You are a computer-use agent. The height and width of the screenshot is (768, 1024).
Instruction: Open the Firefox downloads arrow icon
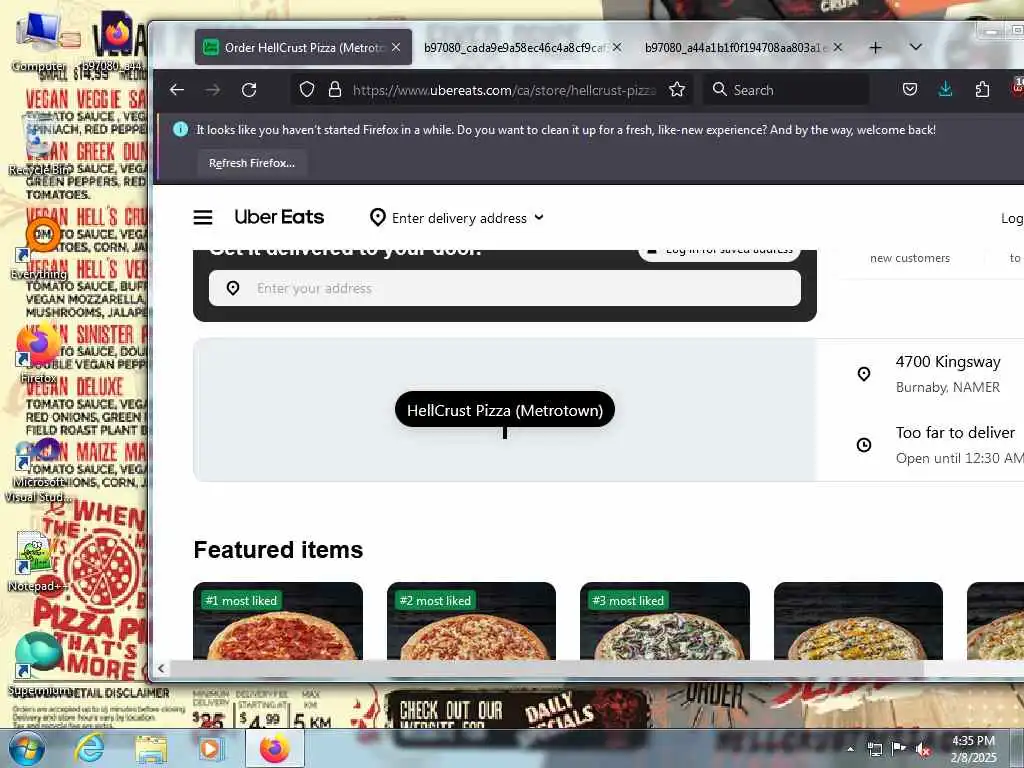tap(945, 89)
